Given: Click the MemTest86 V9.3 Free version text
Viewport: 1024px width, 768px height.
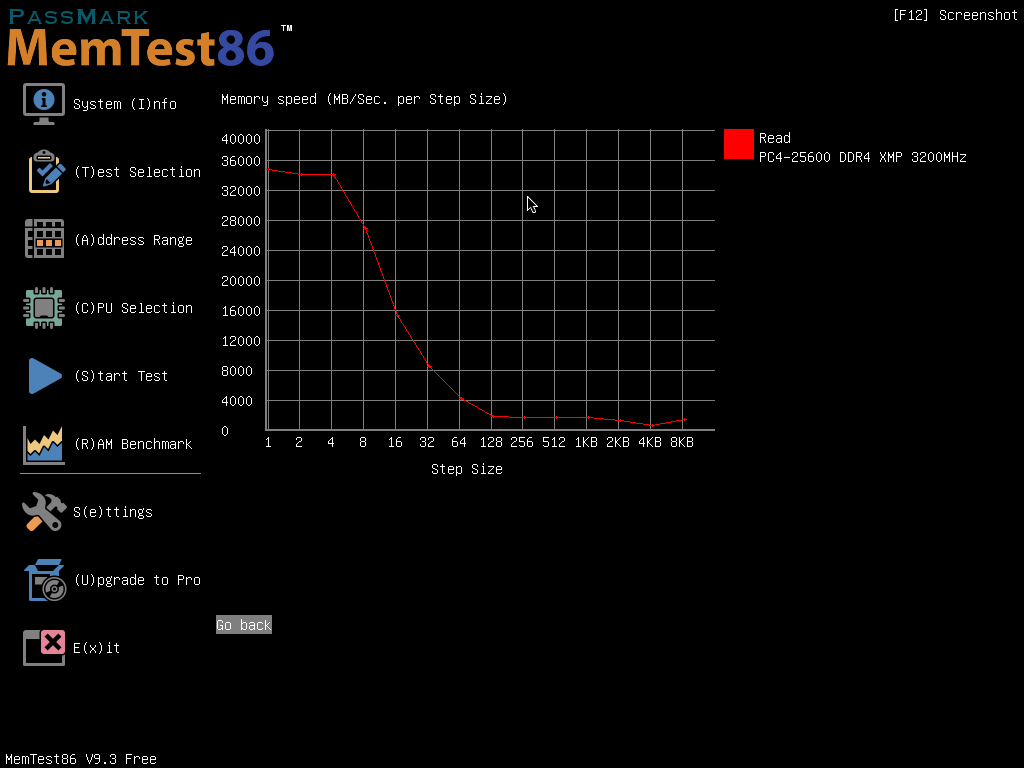Looking at the screenshot, I should tap(81, 759).
